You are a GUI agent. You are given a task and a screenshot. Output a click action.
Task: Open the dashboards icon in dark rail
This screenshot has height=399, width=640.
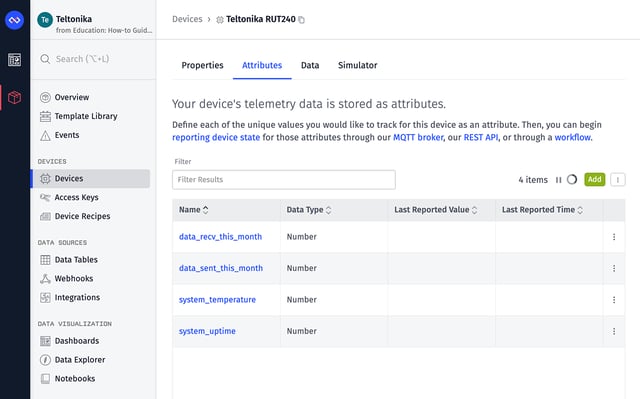(x=15, y=60)
